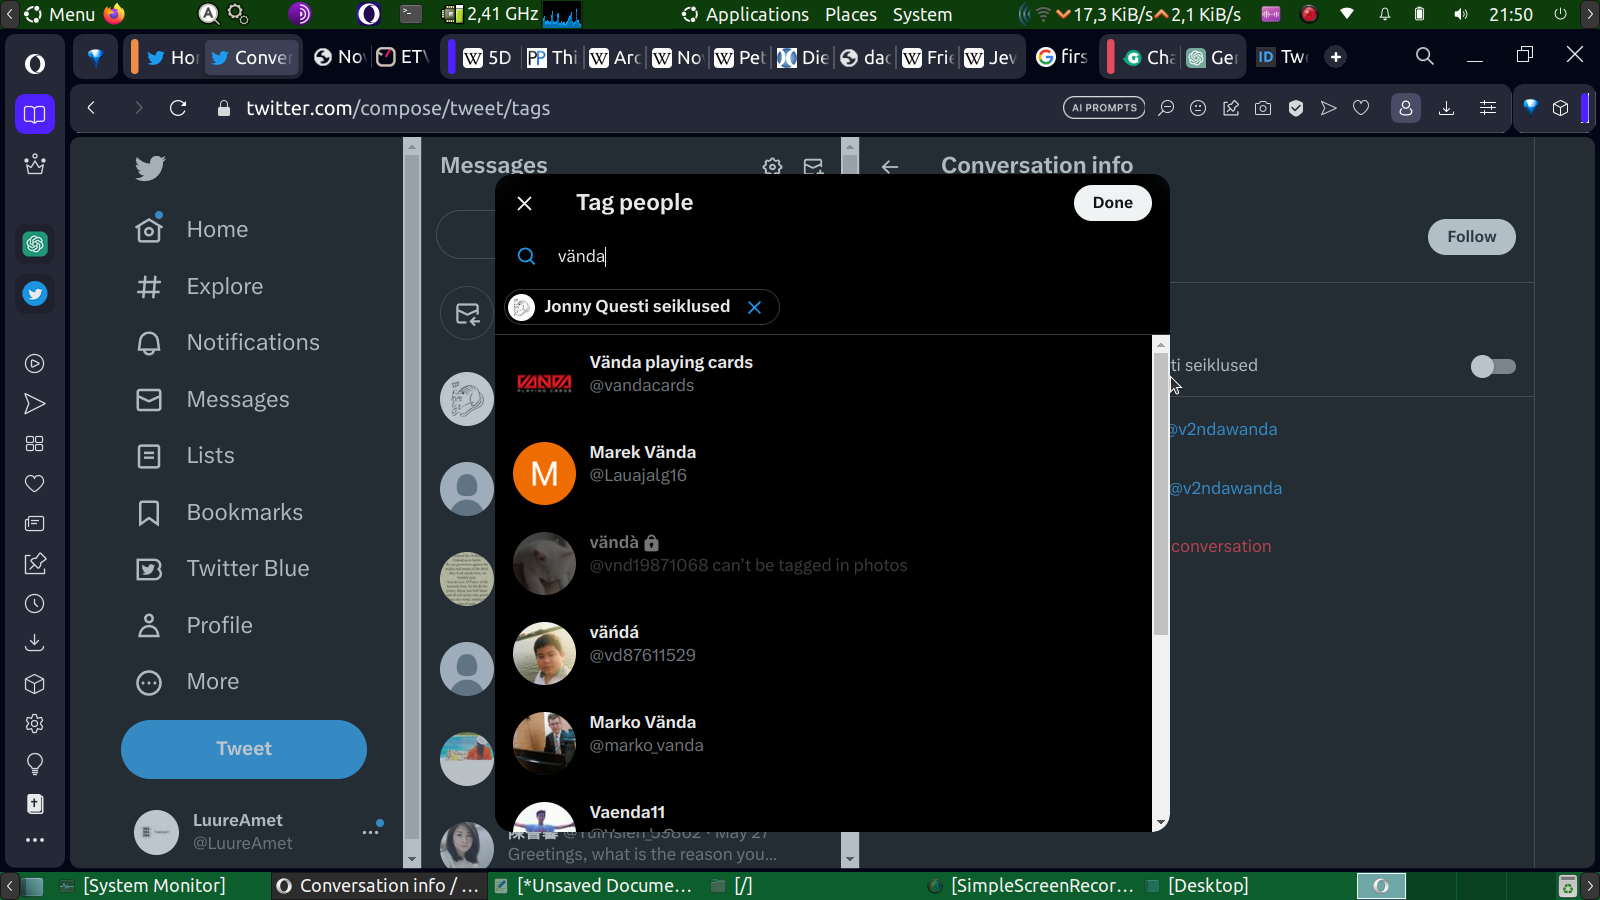Select Vända playing cards from results
This screenshot has height=900, width=1600.
pos(824,382)
